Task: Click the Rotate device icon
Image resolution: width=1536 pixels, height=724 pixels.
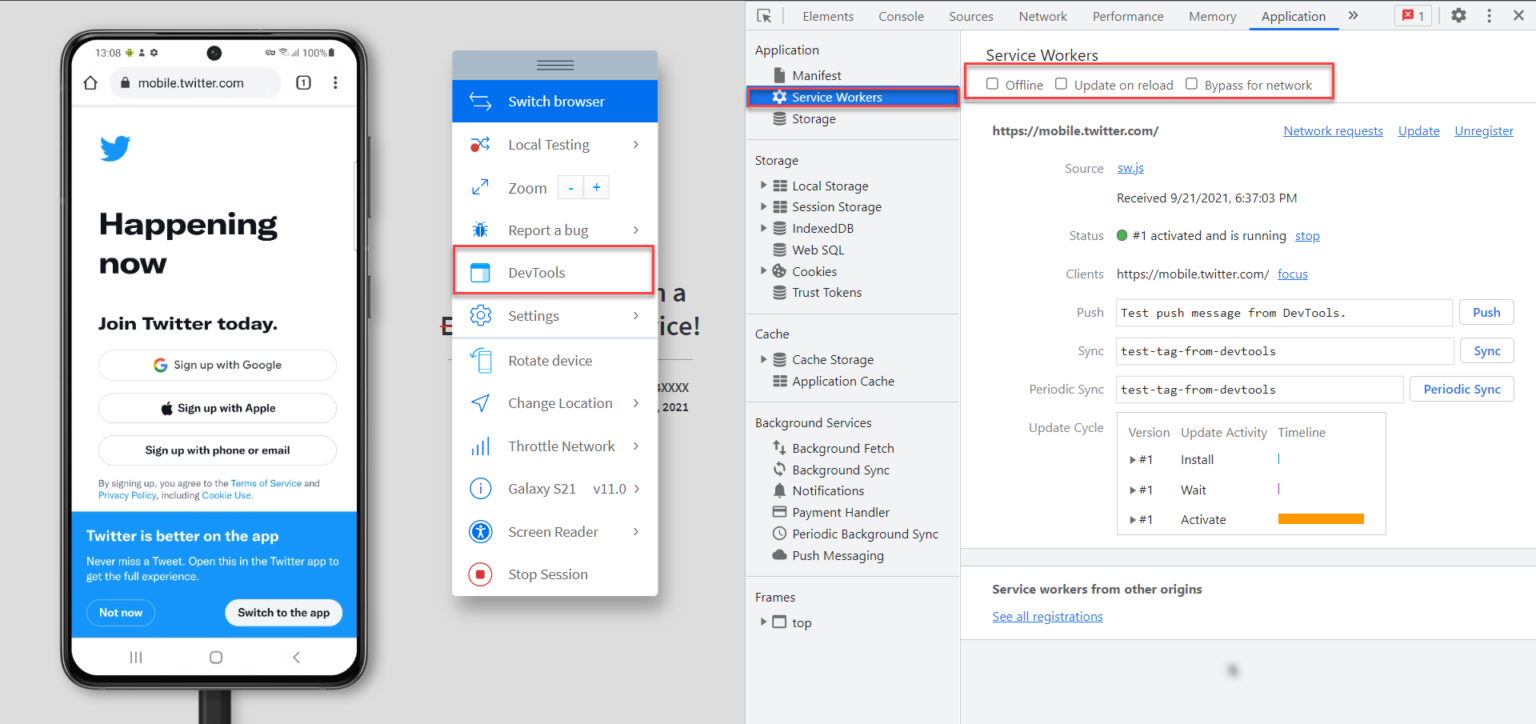Action: pyautogui.click(x=480, y=360)
